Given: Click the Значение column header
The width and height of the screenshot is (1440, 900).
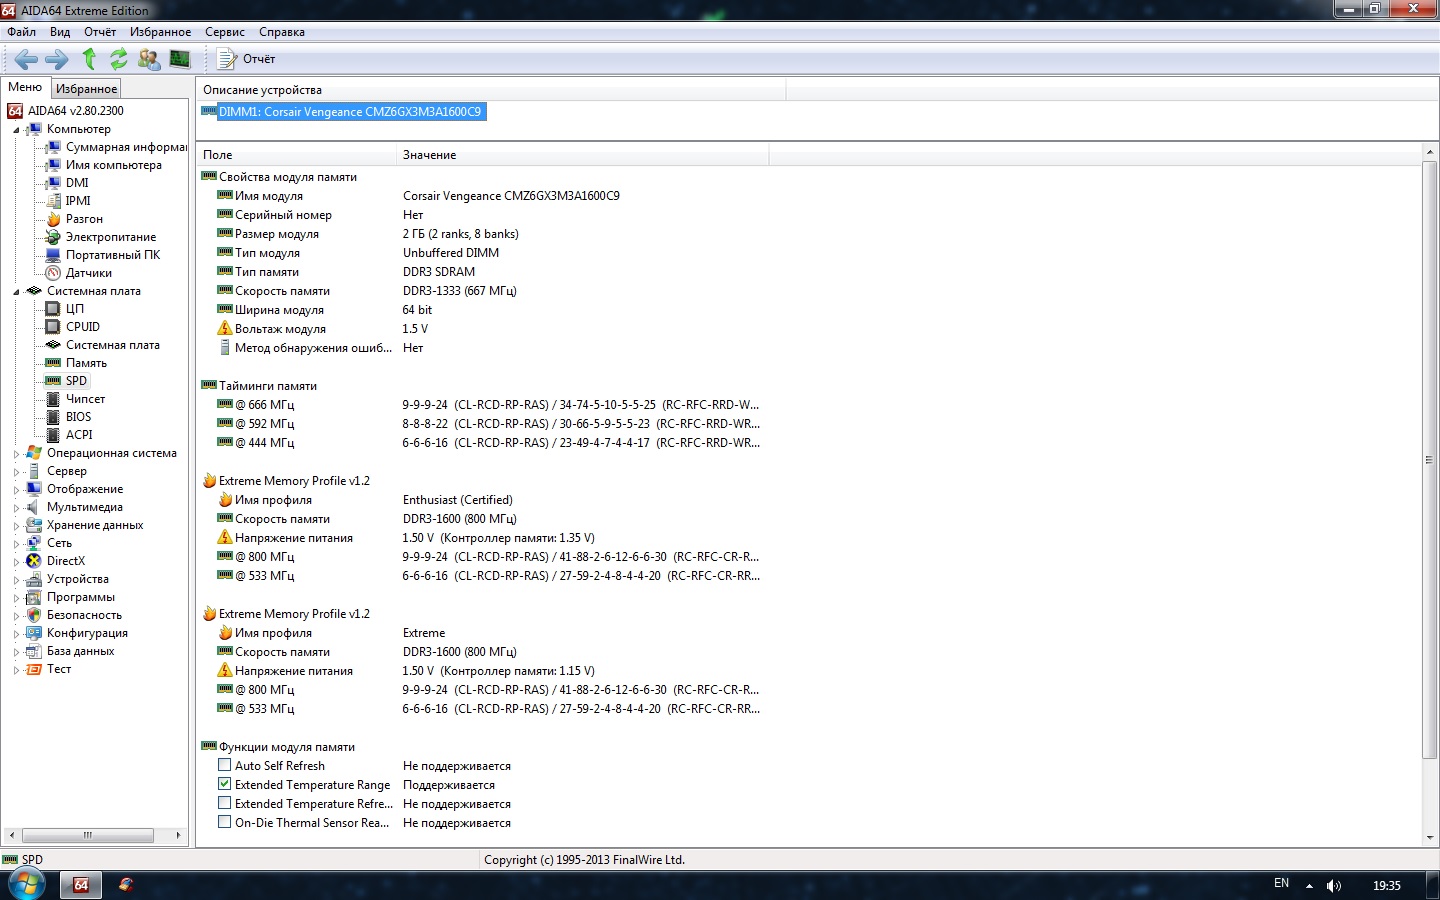Looking at the screenshot, I should coord(583,155).
